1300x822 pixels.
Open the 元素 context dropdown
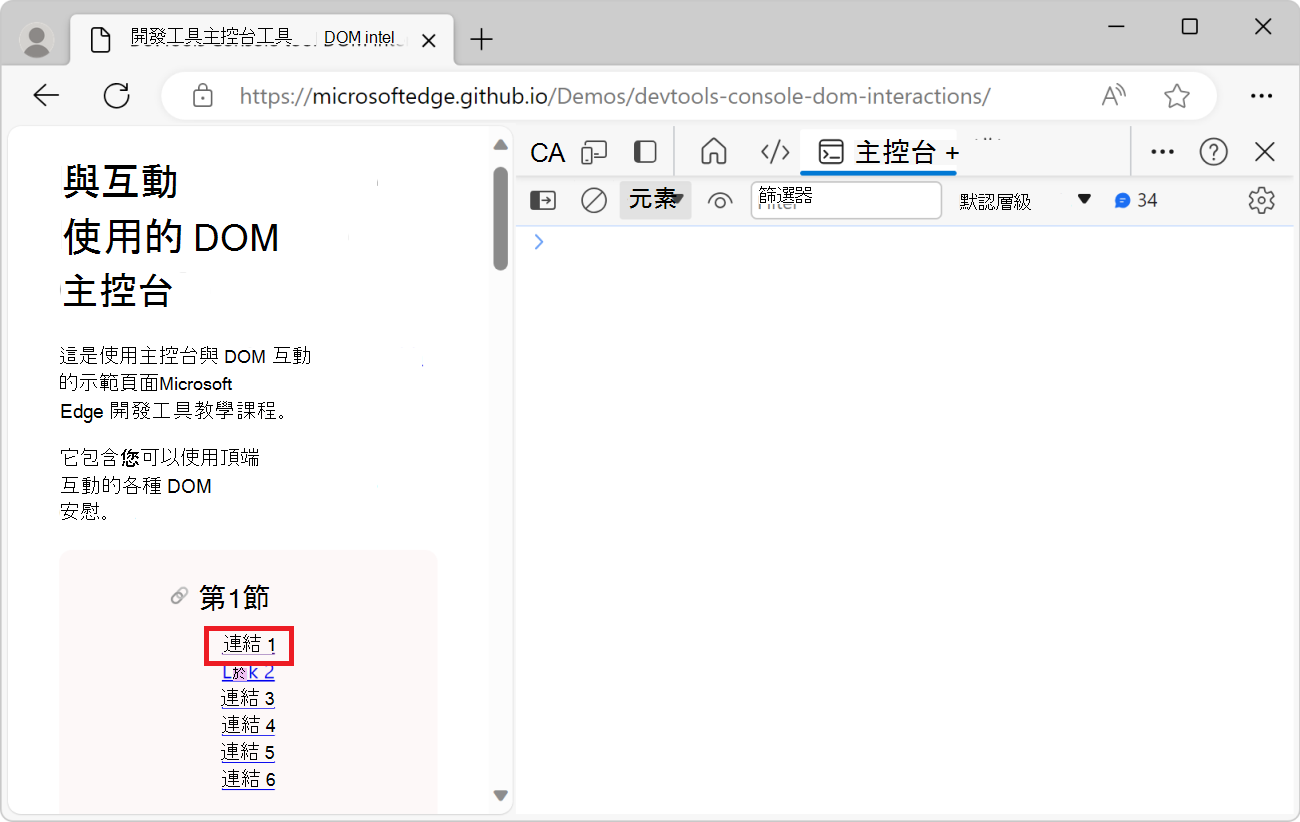[x=655, y=200]
